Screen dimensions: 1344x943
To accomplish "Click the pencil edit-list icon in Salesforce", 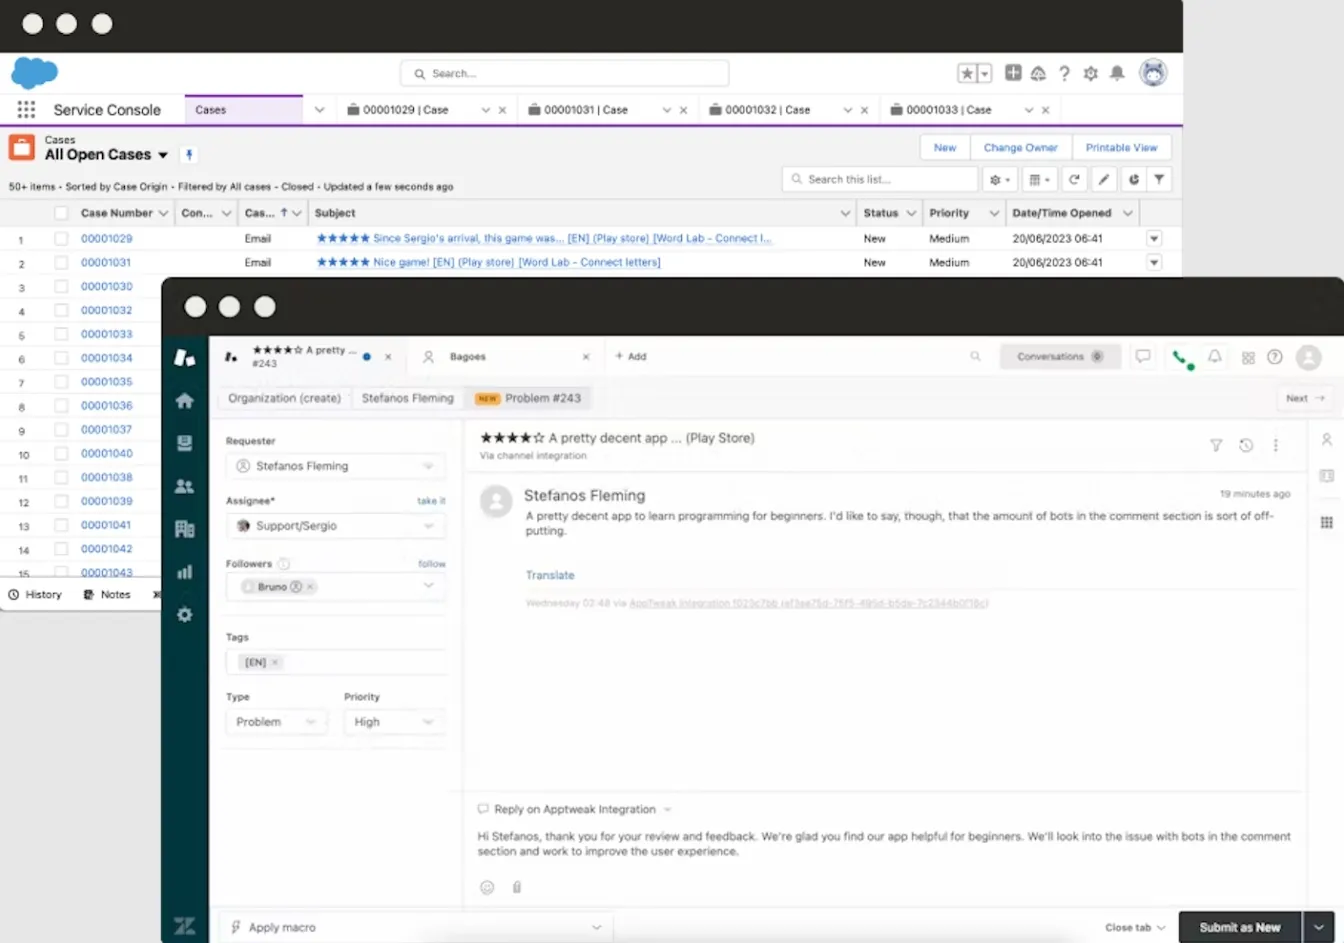I will [x=1104, y=180].
